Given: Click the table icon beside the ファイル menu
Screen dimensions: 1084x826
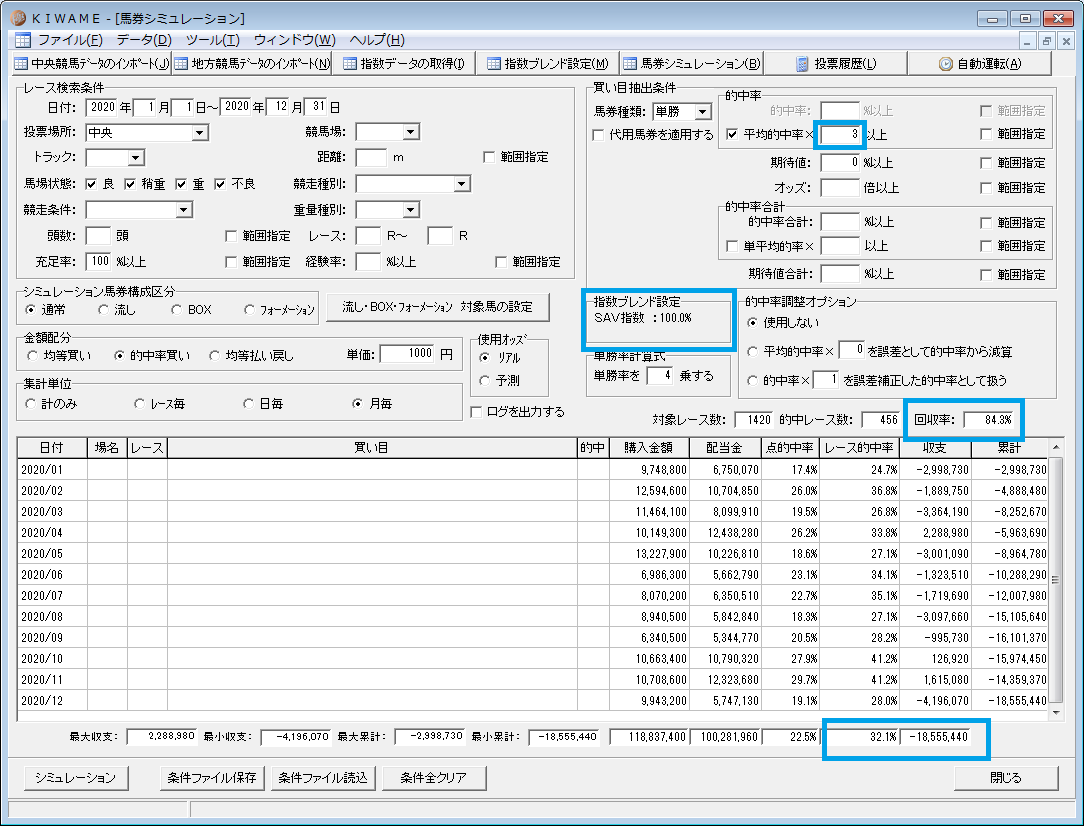Looking at the screenshot, I should pos(23,40).
